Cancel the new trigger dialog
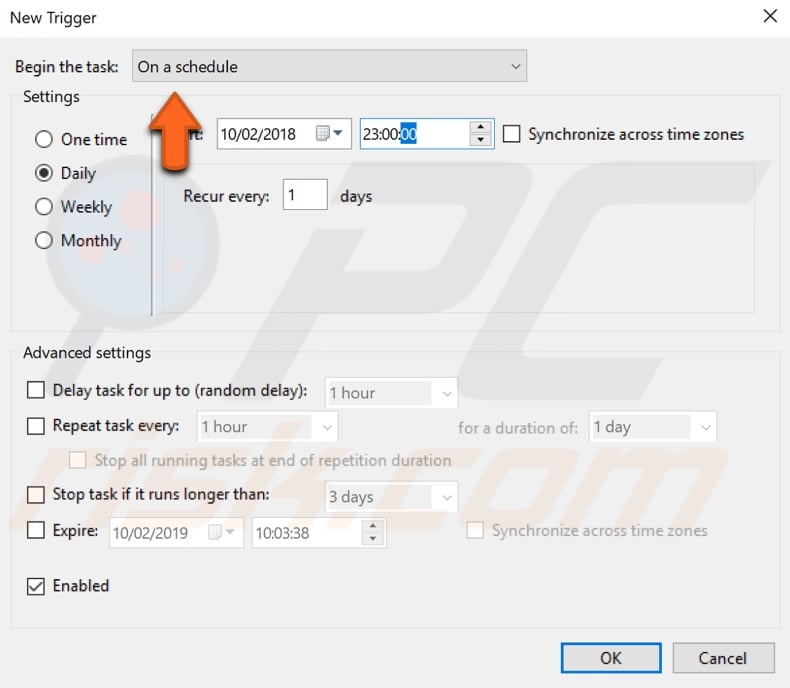The width and height of the screenshot is (790, 688). point(723,658)
